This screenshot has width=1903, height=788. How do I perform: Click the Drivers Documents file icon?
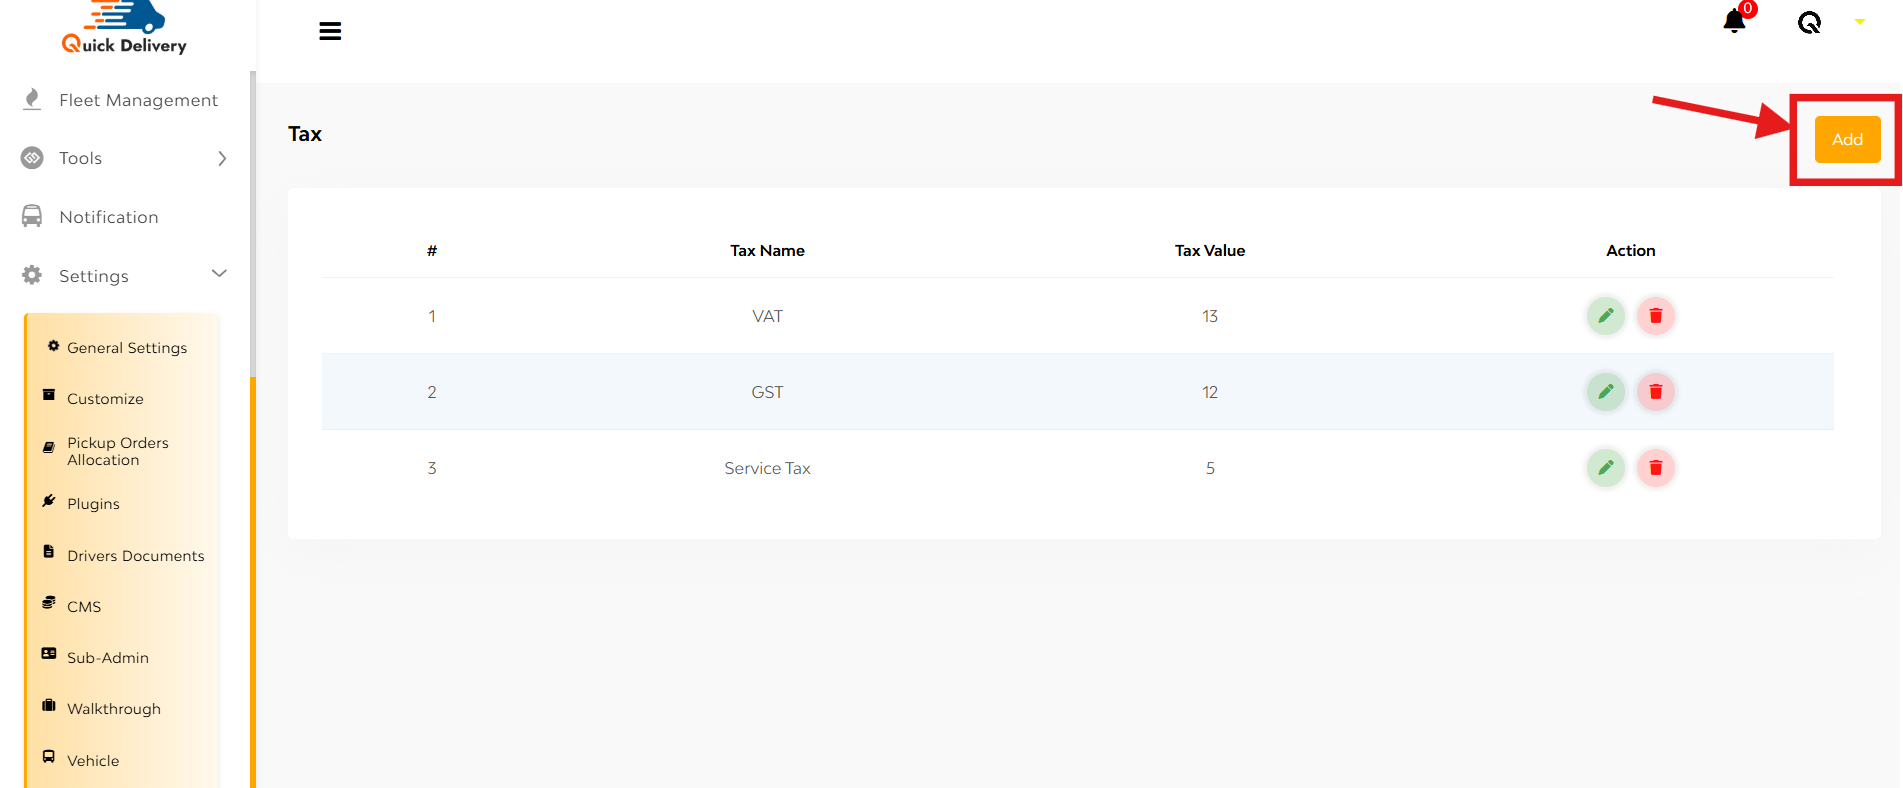point(49,551)
